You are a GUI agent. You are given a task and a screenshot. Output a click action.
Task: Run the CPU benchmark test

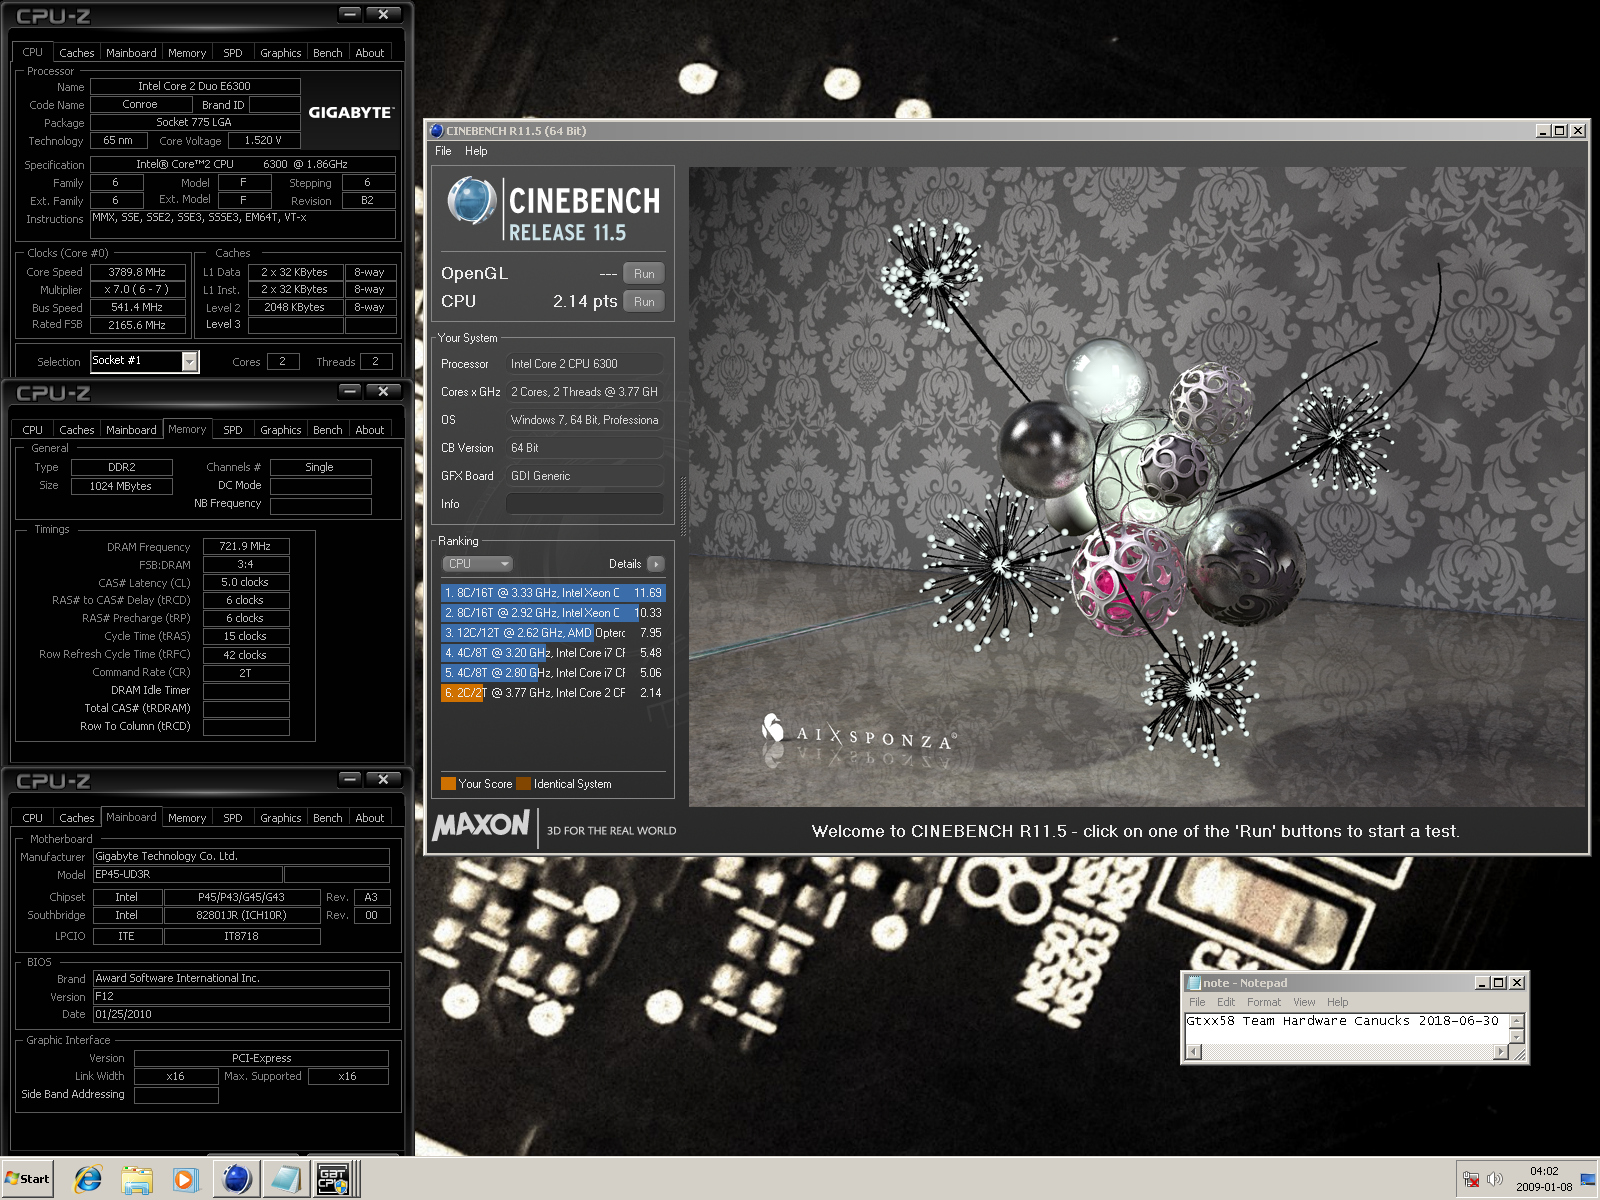tap(644, 301)
